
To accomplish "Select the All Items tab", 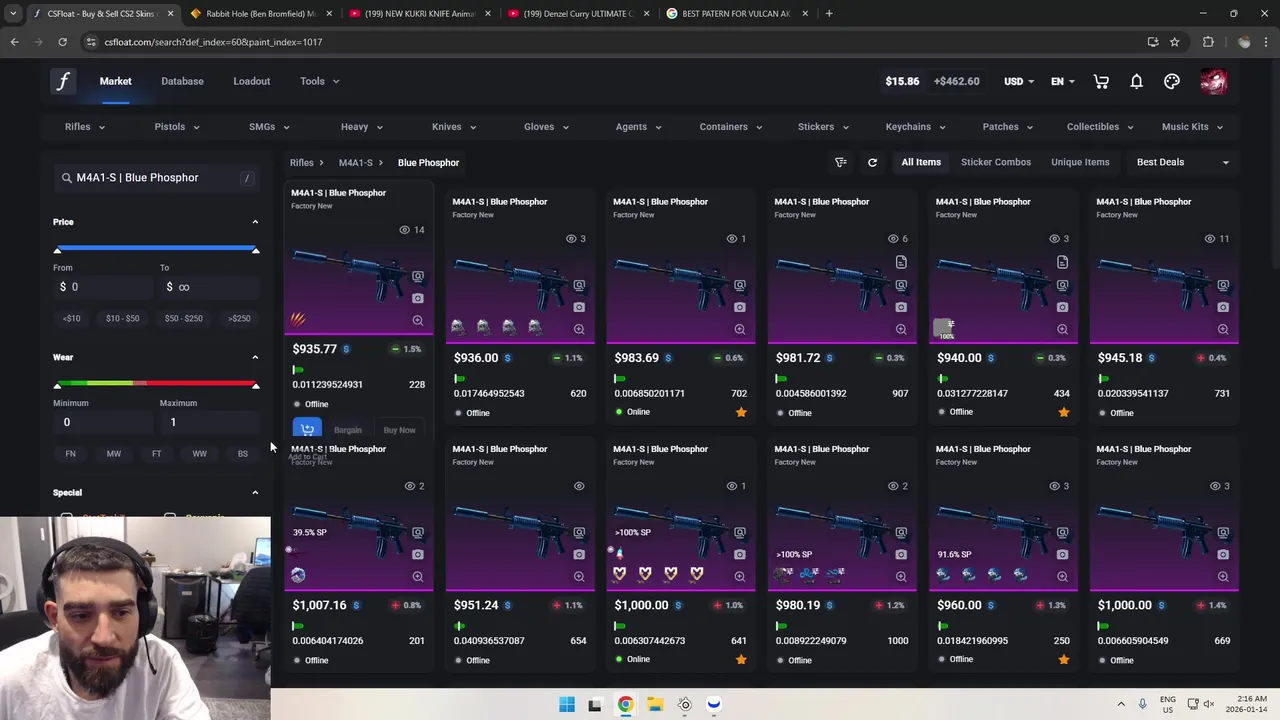I will [x=921, y=162].
